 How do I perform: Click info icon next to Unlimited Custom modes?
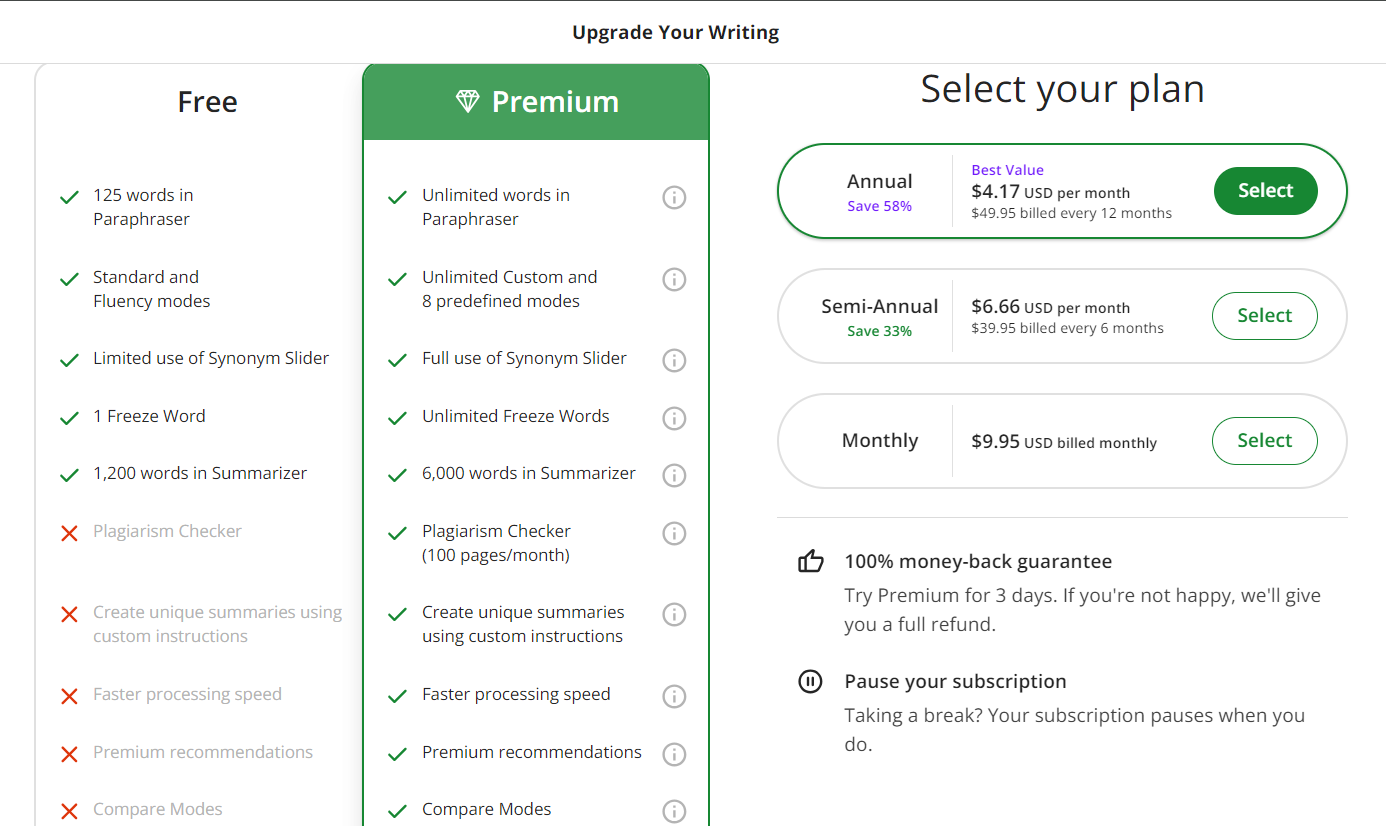point(675,280)
